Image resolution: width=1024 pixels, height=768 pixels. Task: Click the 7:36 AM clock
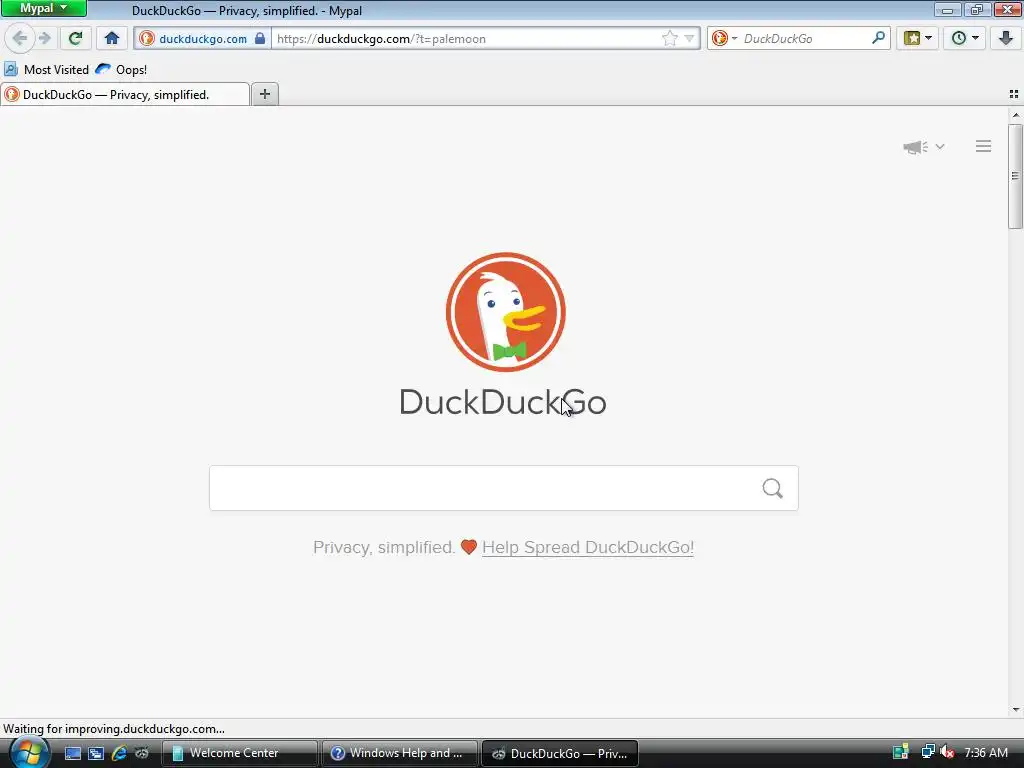(986, 752)
